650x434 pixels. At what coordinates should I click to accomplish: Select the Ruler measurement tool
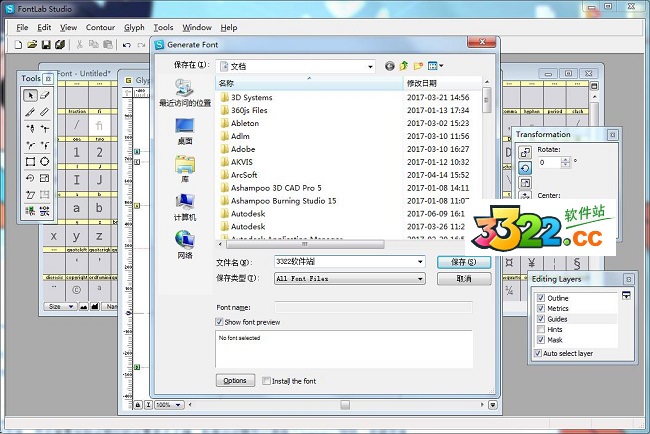(45, 112)
